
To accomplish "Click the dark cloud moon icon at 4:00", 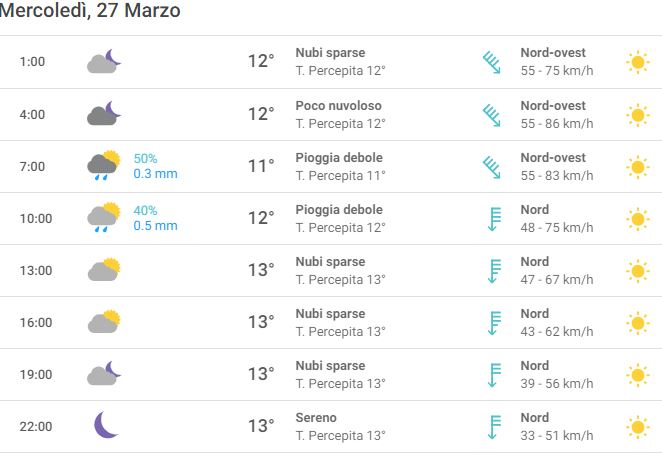I will 104,113.
